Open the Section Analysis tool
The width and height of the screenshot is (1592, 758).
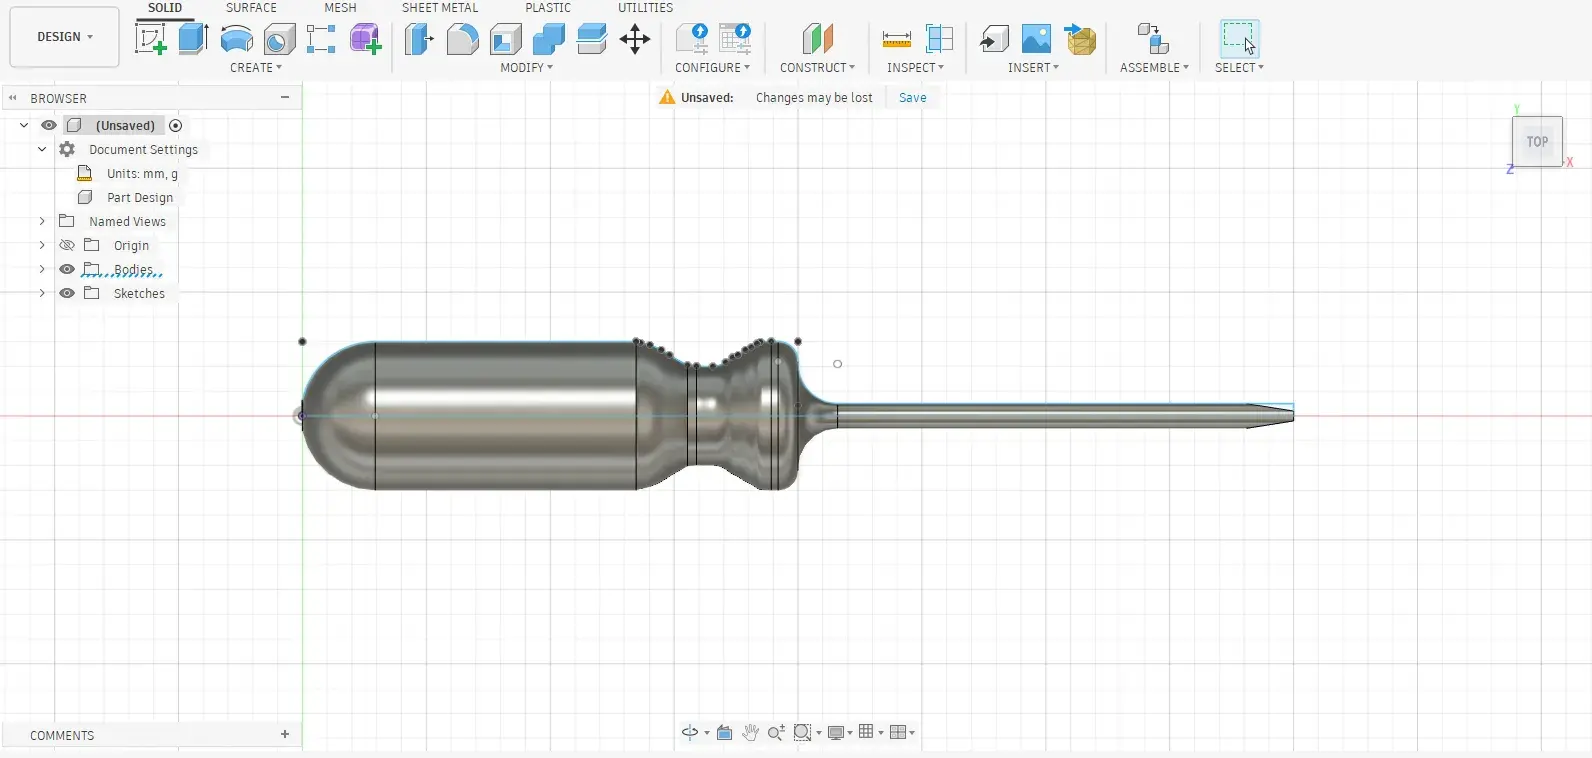tap(939, 39)
